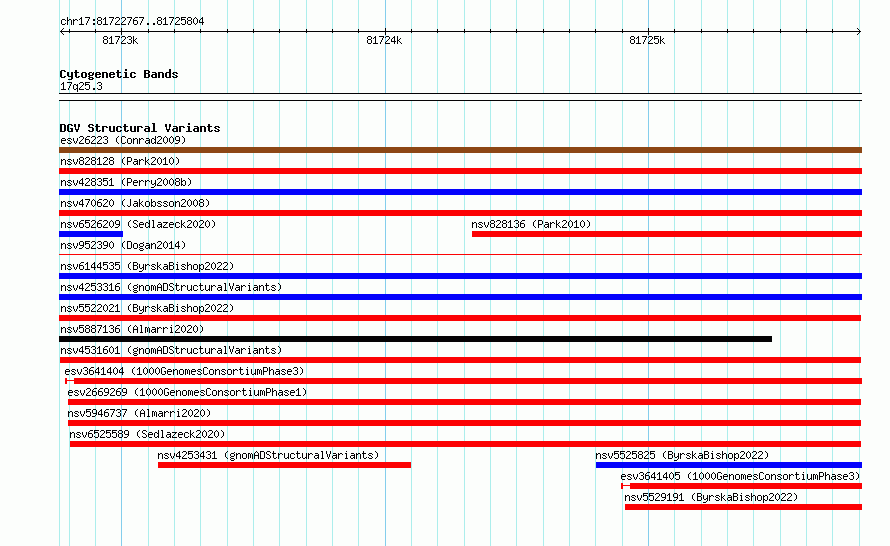Click the nsv5529191 red variant bar

pos(744,507)
